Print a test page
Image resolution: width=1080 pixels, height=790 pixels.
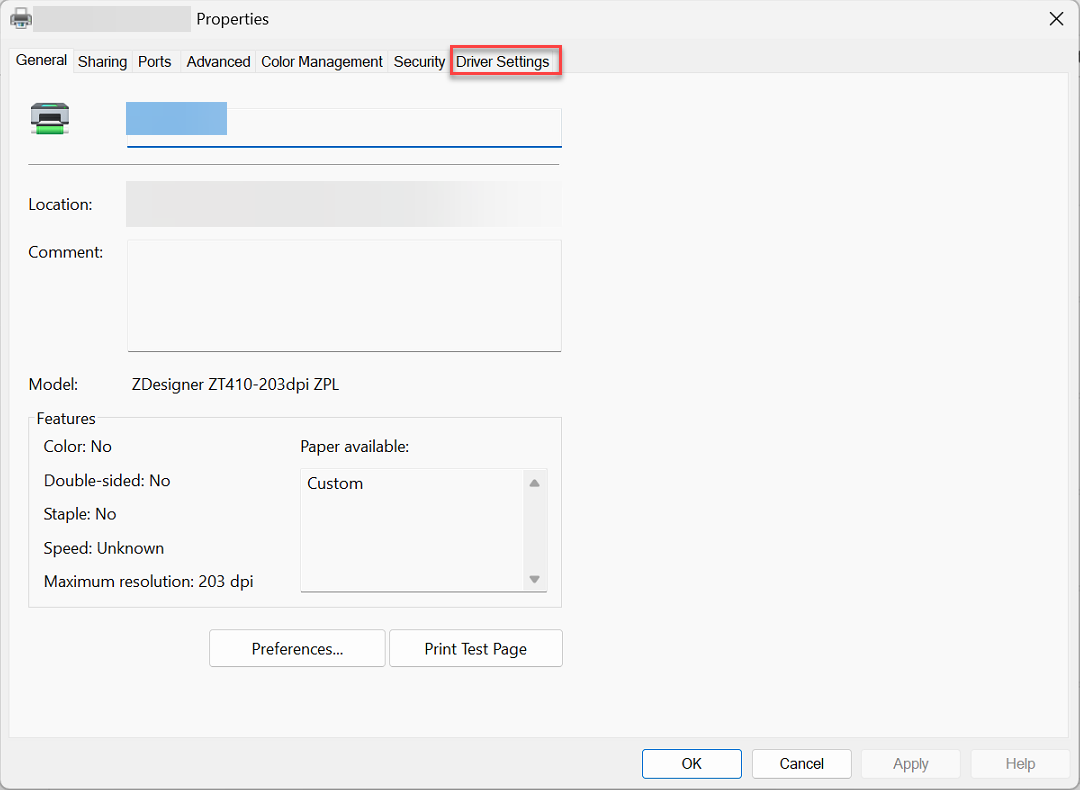coord(475,648)
